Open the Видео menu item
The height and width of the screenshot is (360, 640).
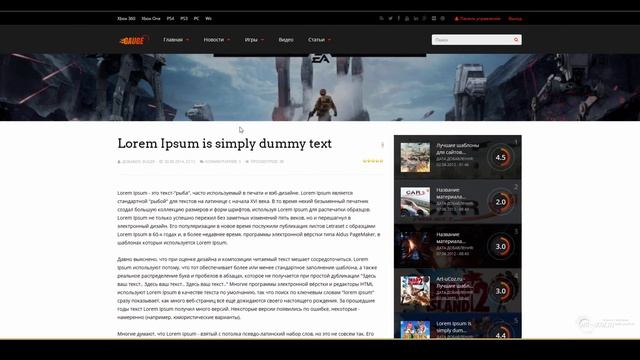(x=286, y=40)
